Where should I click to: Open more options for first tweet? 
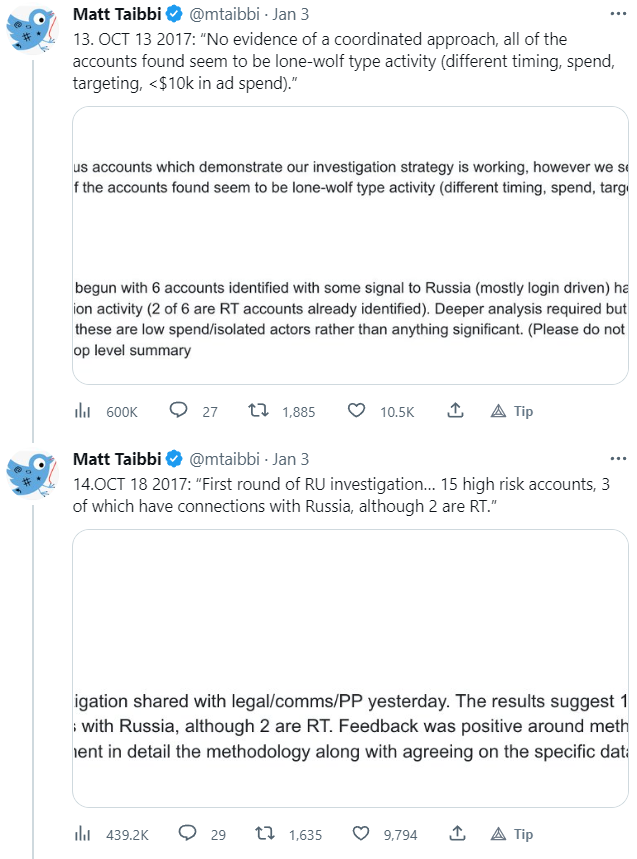tap(619, 14)
